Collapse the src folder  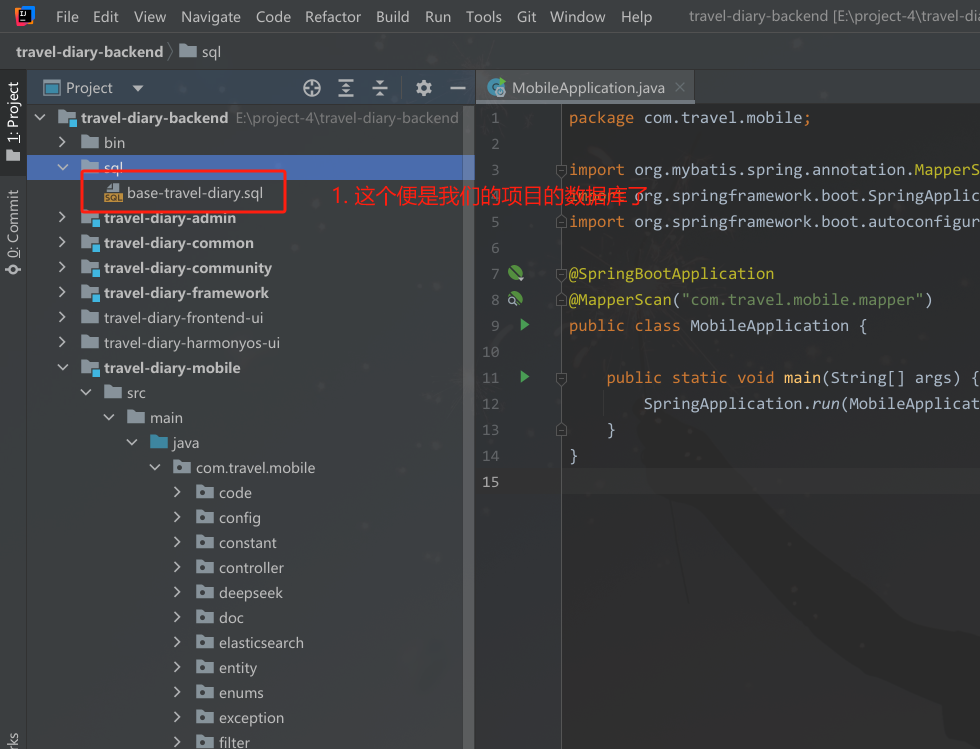(86, 392)
